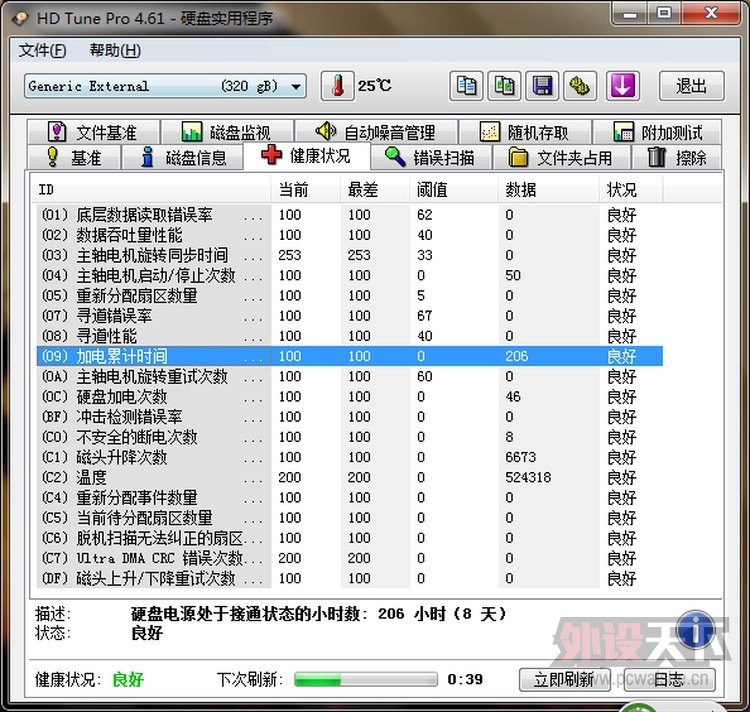Select row (C4) 重新分配事件数量
750x712 pixels.
(350, 497)
